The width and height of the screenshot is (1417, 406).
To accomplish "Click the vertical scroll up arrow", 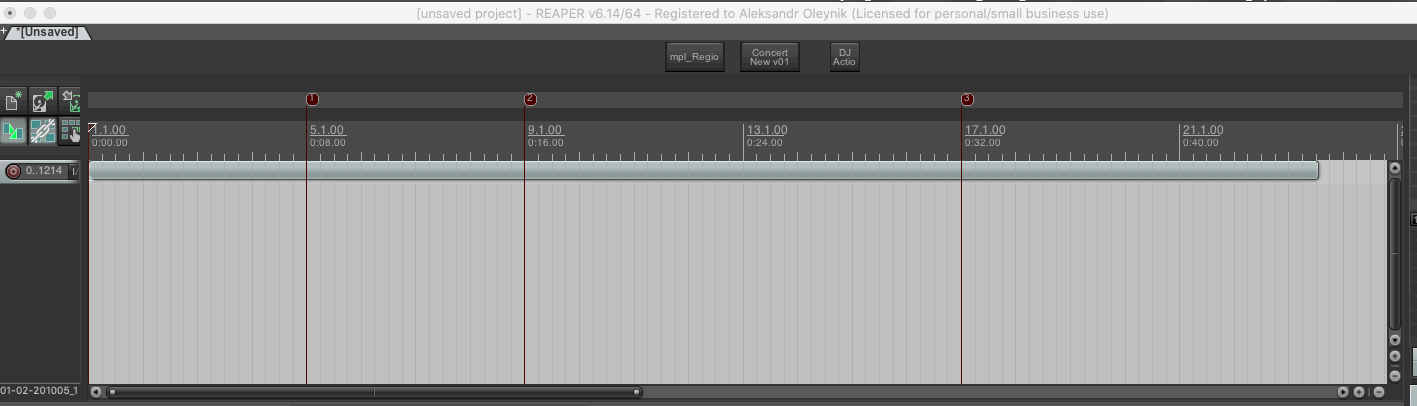I will tap(1395, 168).
